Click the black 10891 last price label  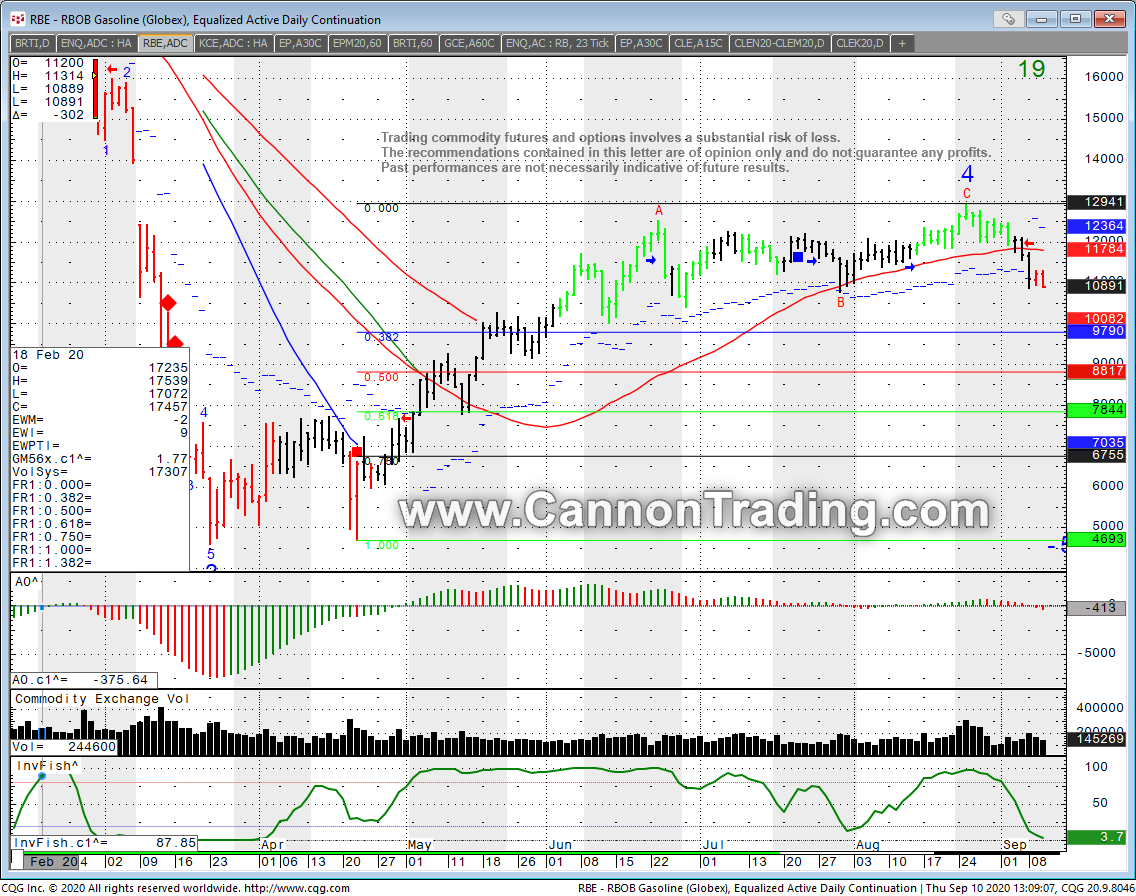point(1096,285)
